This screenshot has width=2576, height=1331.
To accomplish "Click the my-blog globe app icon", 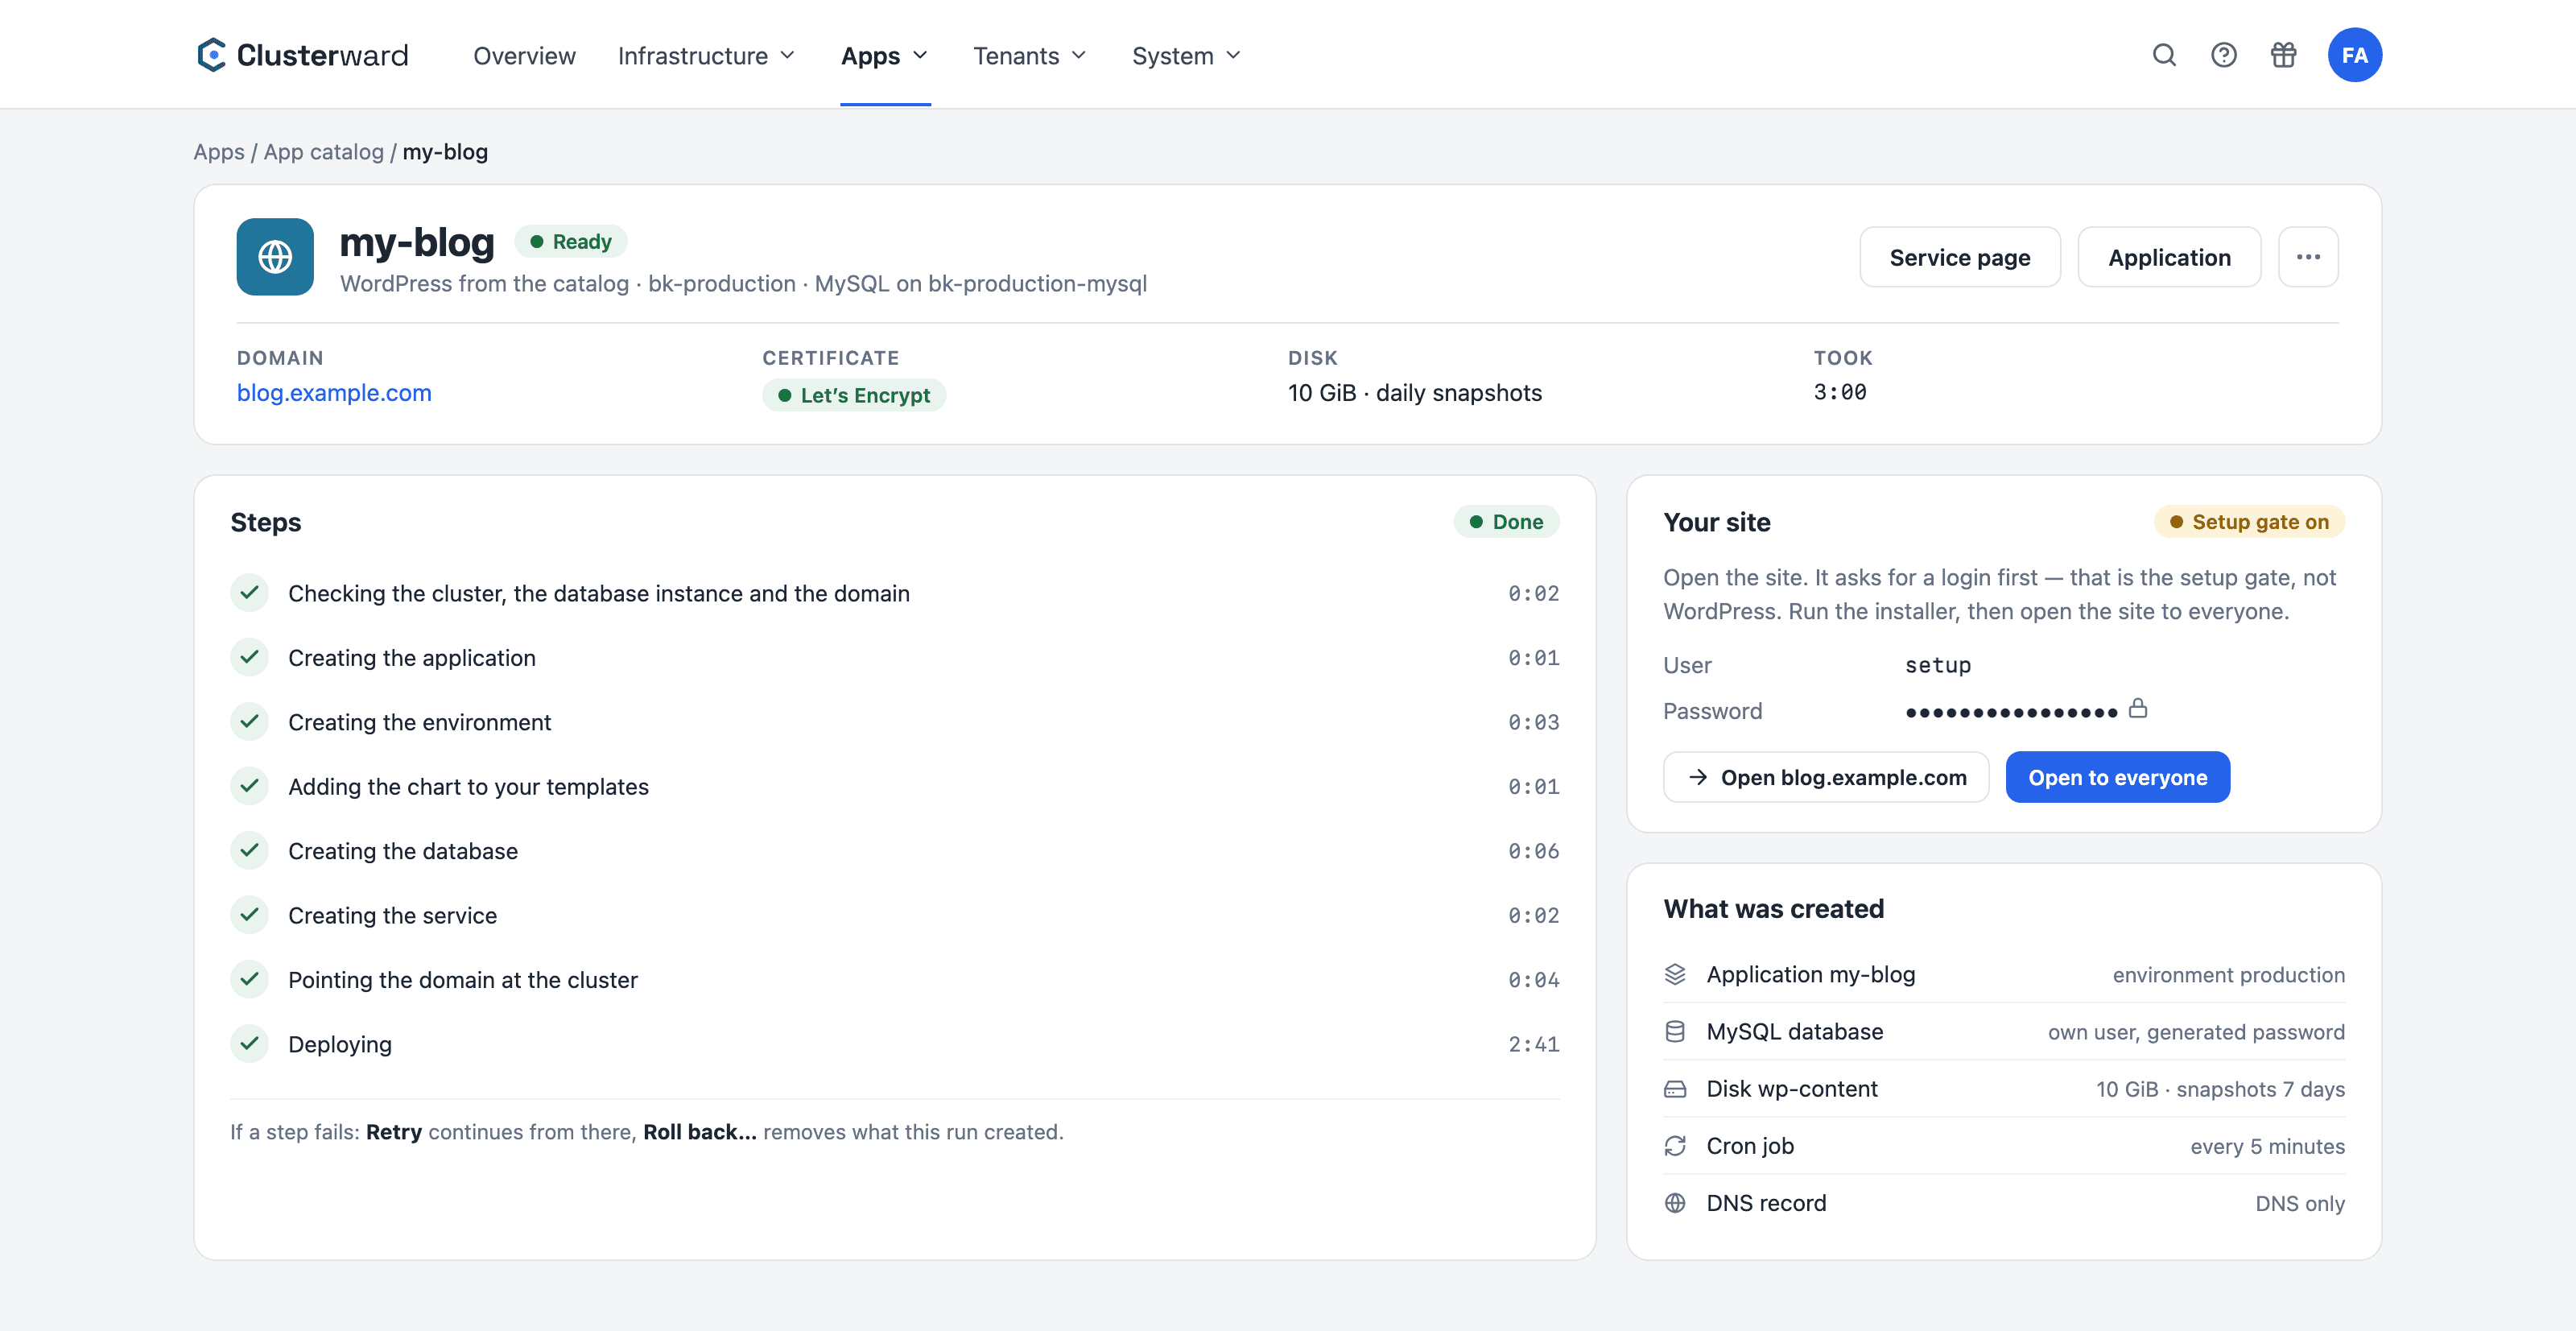I will pos(275,257).
